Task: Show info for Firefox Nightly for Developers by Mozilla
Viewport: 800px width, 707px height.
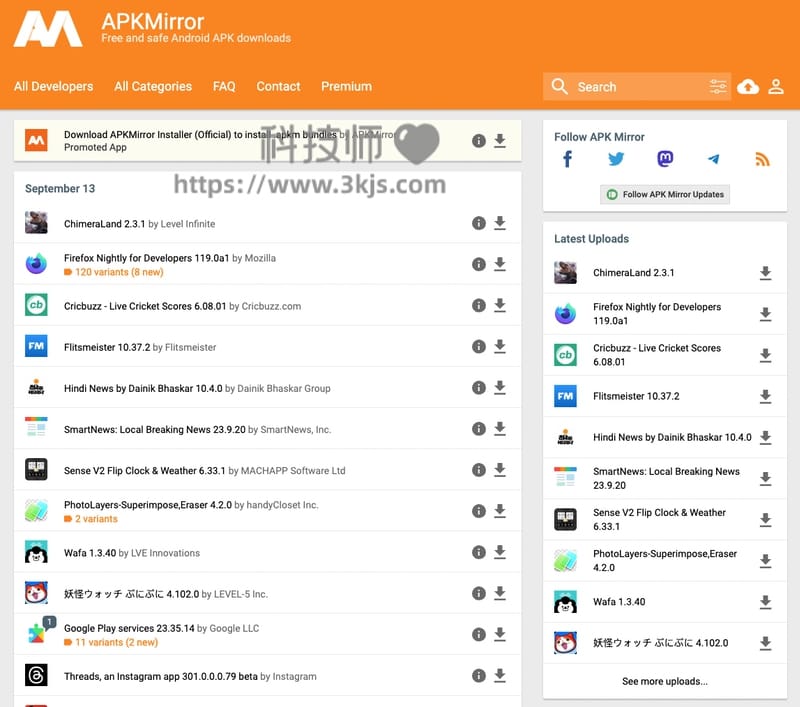Action: pos(479,264)
